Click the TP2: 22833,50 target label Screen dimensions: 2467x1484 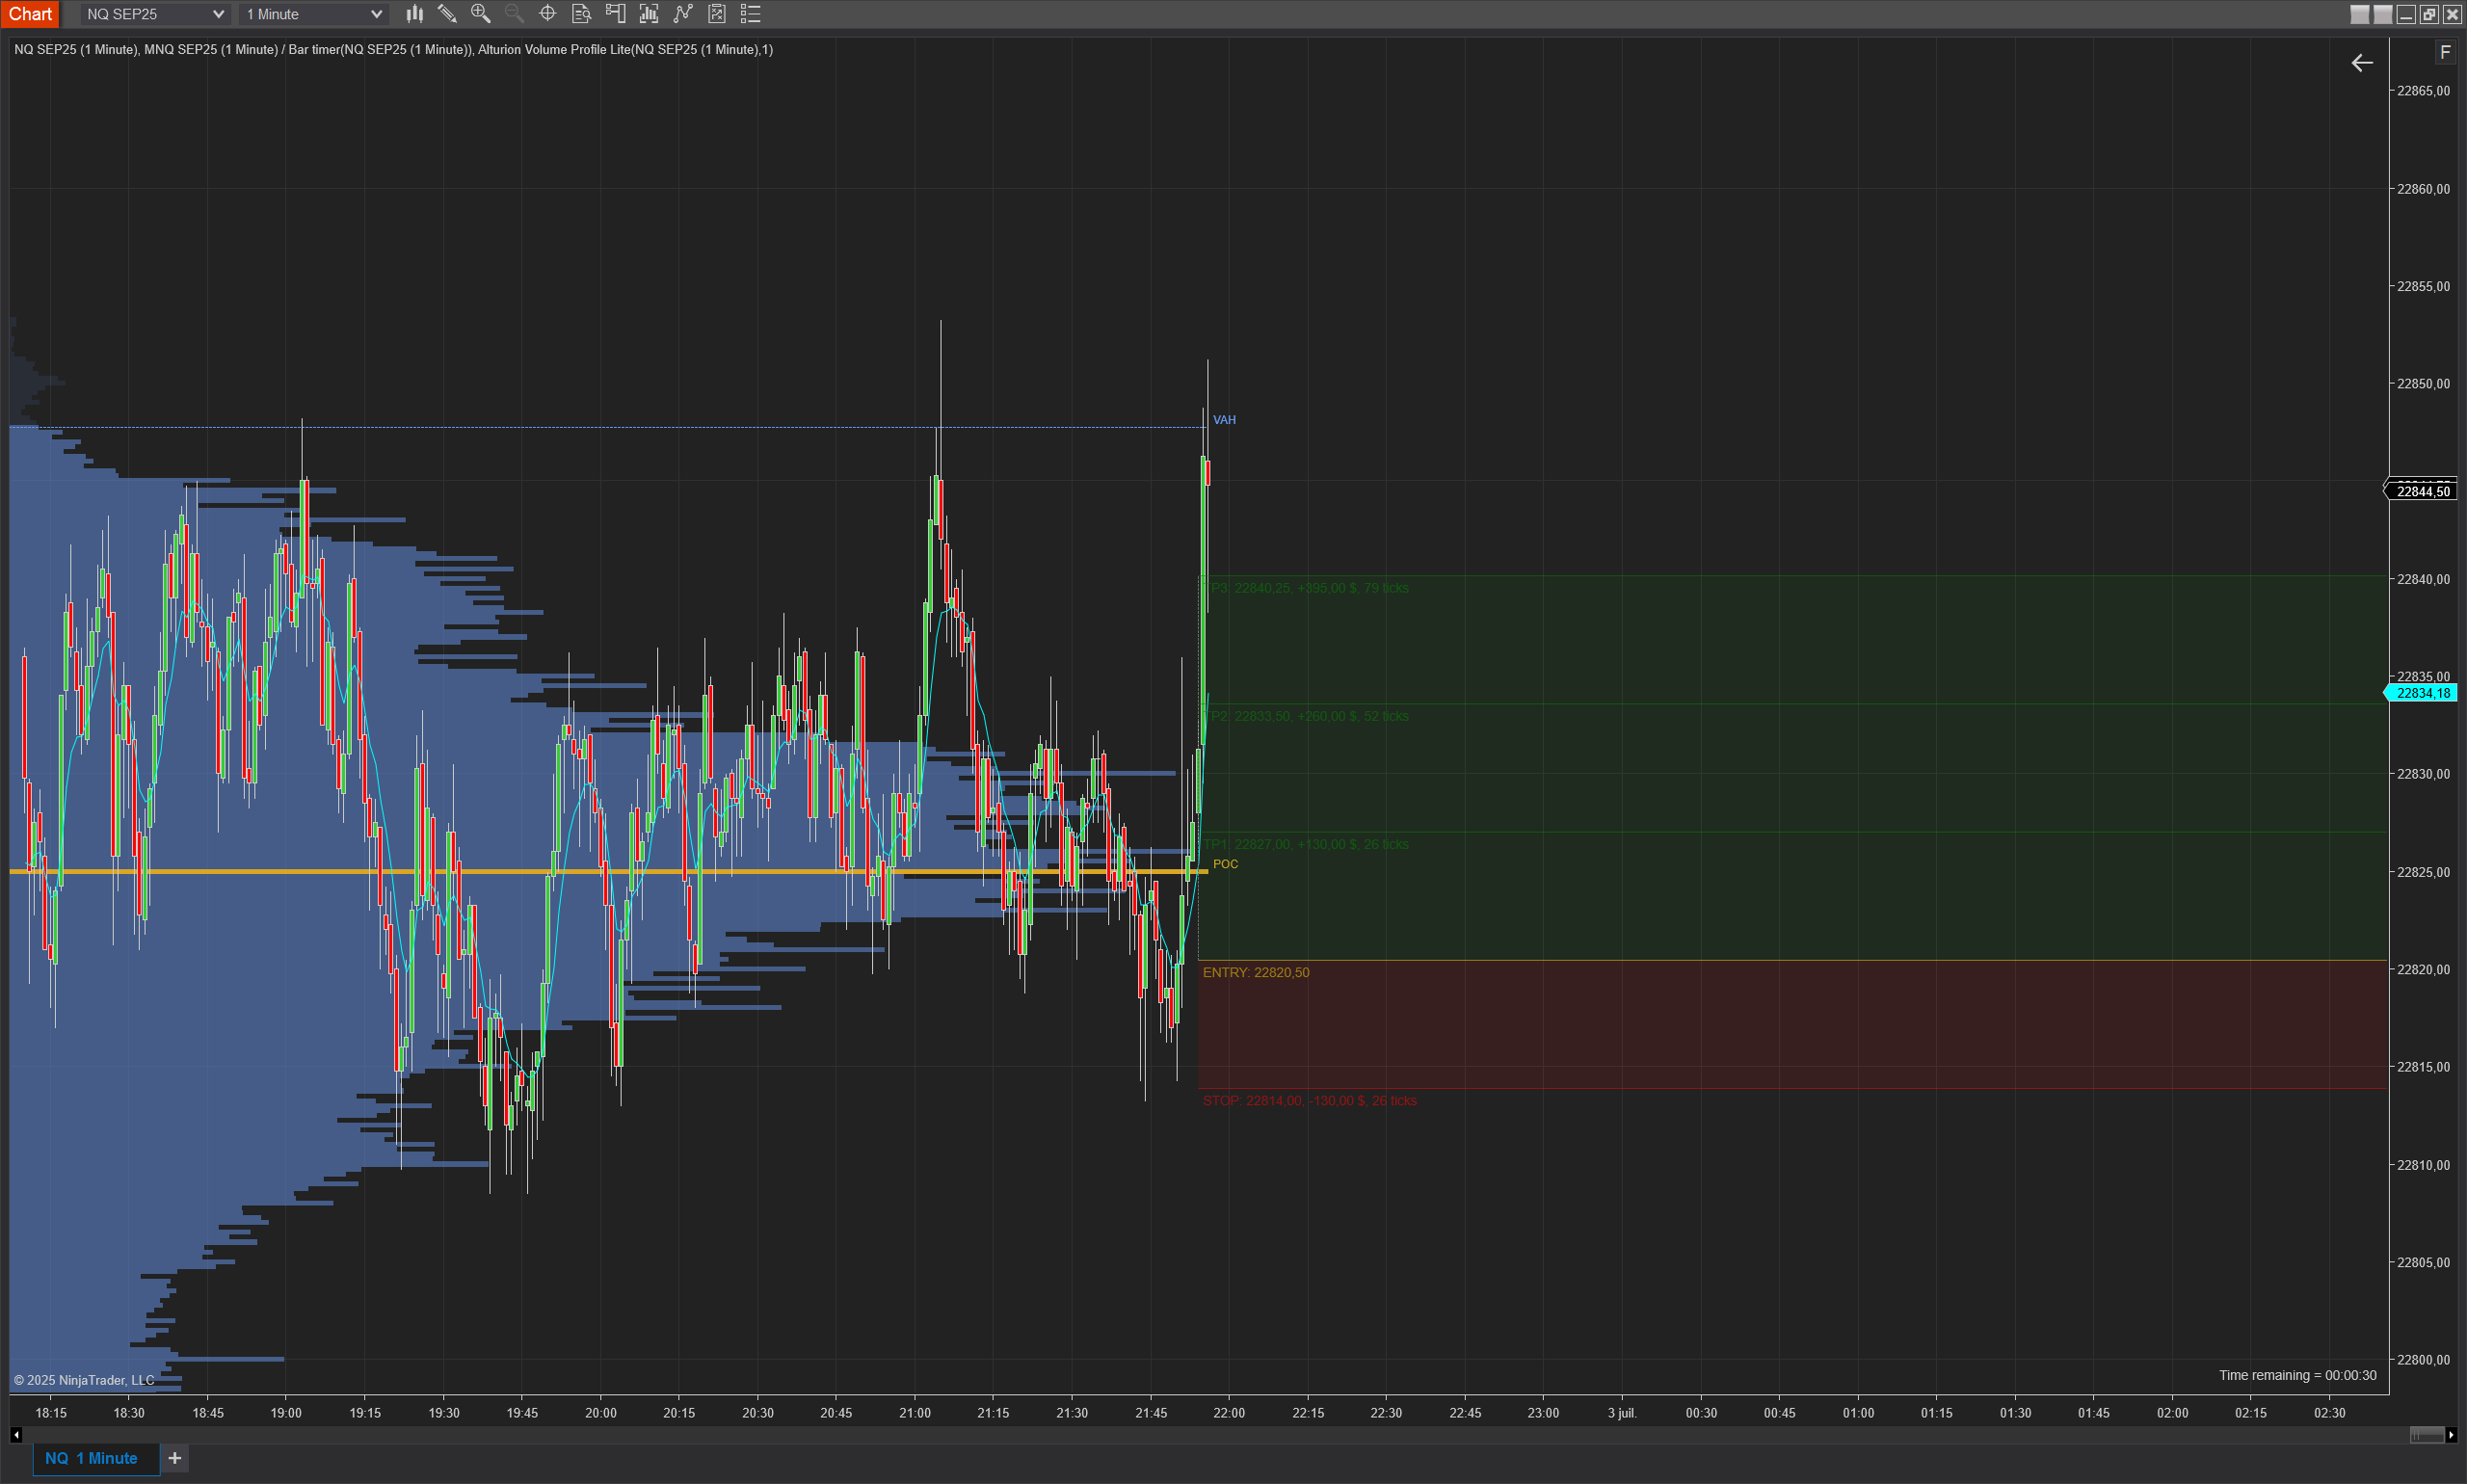pos(1305,716)
